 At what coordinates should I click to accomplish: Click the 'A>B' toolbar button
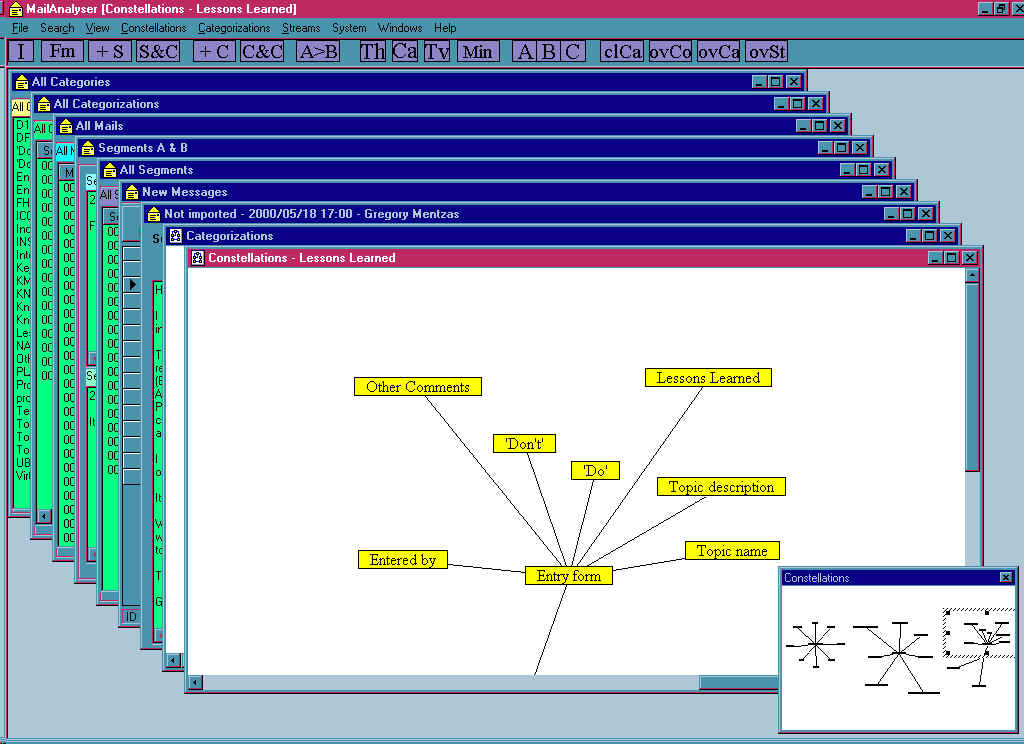tap(319, 51)
